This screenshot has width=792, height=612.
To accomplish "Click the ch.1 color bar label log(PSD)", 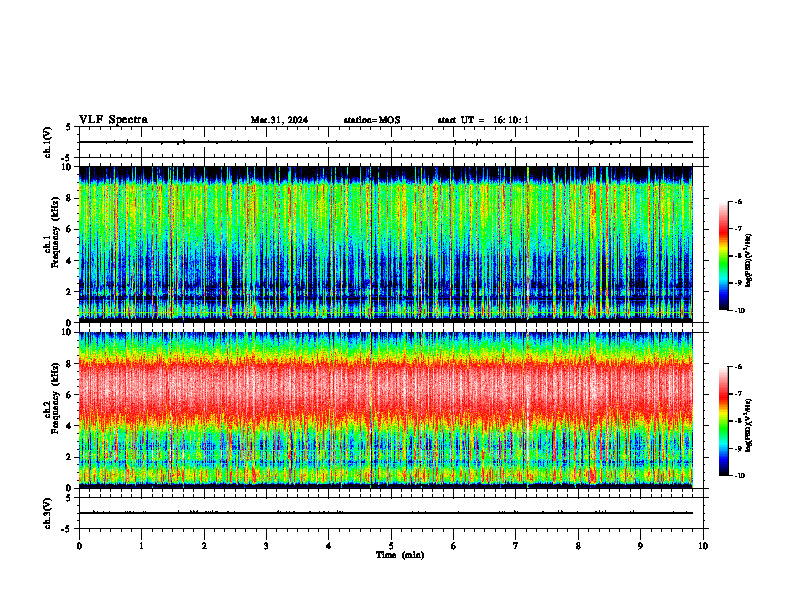I will point(749,261).
